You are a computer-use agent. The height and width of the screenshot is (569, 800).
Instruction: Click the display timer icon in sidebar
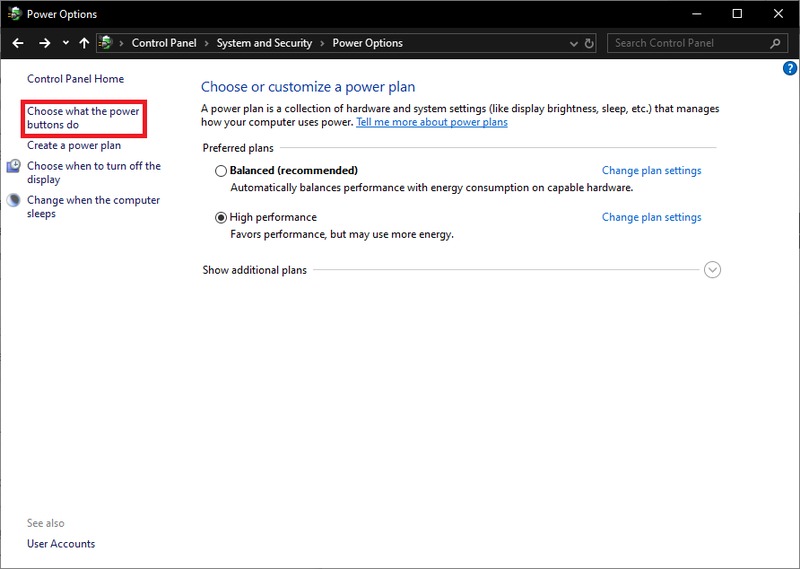tap(14, 166)
